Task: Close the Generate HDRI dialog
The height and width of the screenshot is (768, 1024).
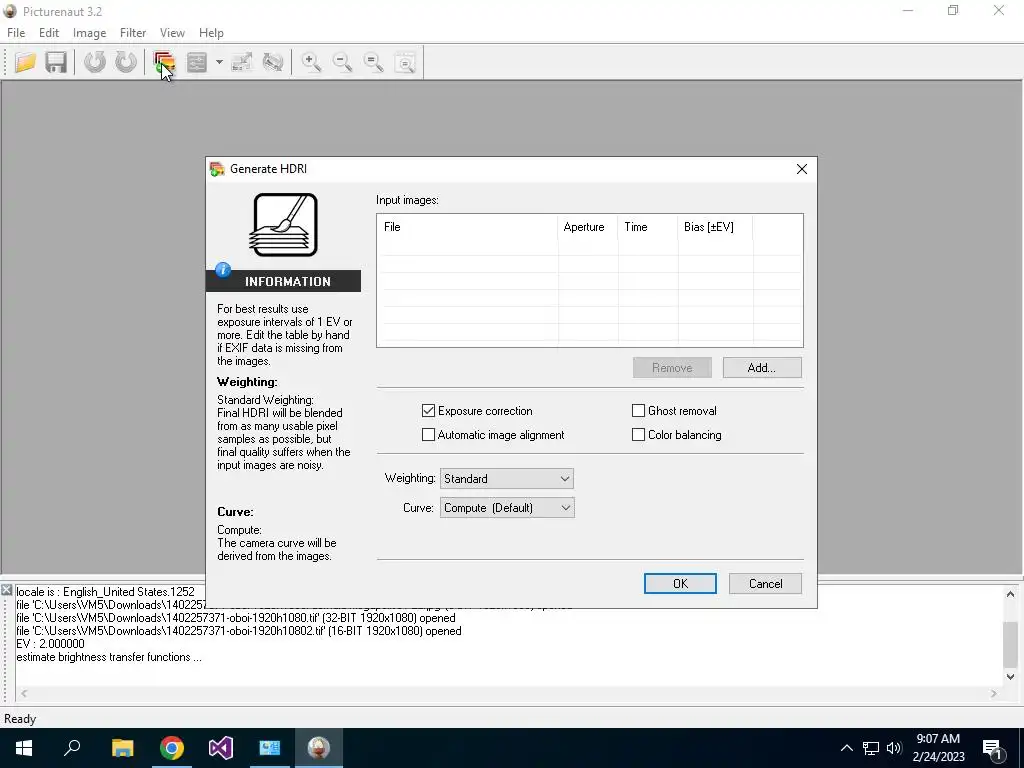Action: click(x=802, y=169)
